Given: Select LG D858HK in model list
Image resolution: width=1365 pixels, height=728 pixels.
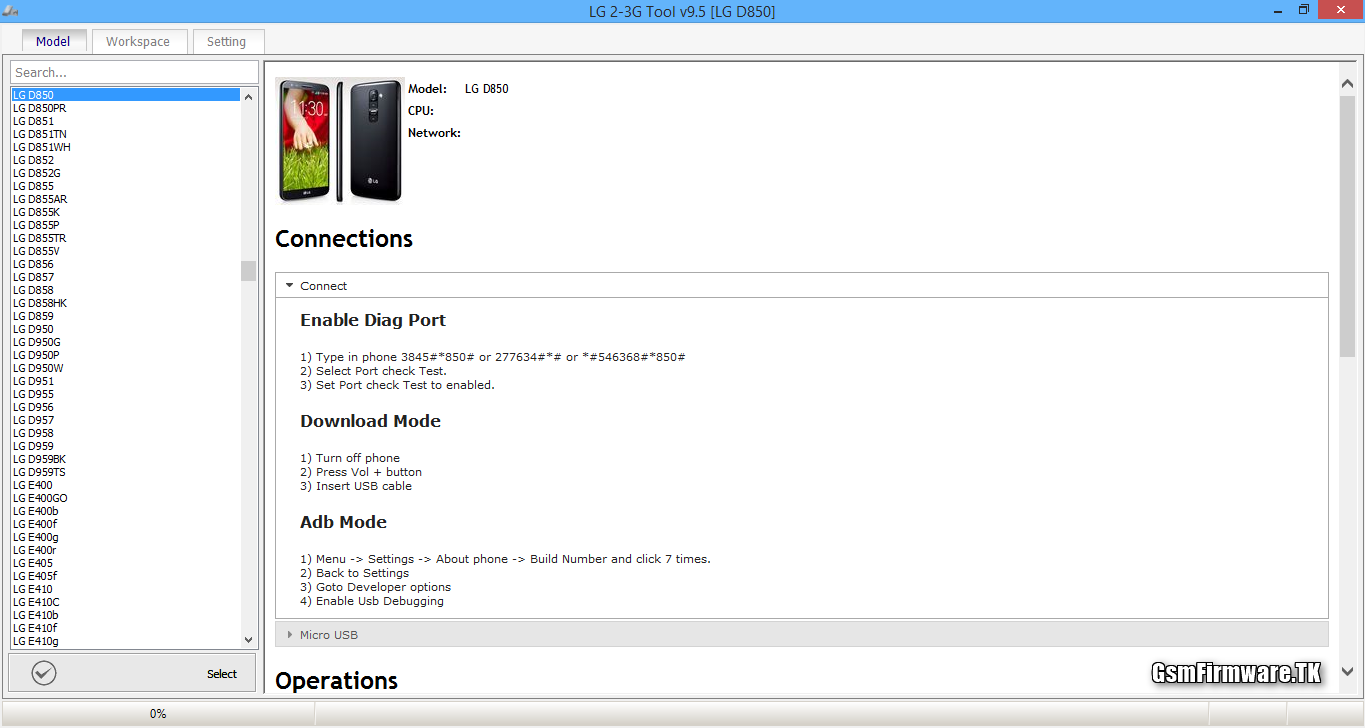Looking at the screenshot, I should coord(125,303).
